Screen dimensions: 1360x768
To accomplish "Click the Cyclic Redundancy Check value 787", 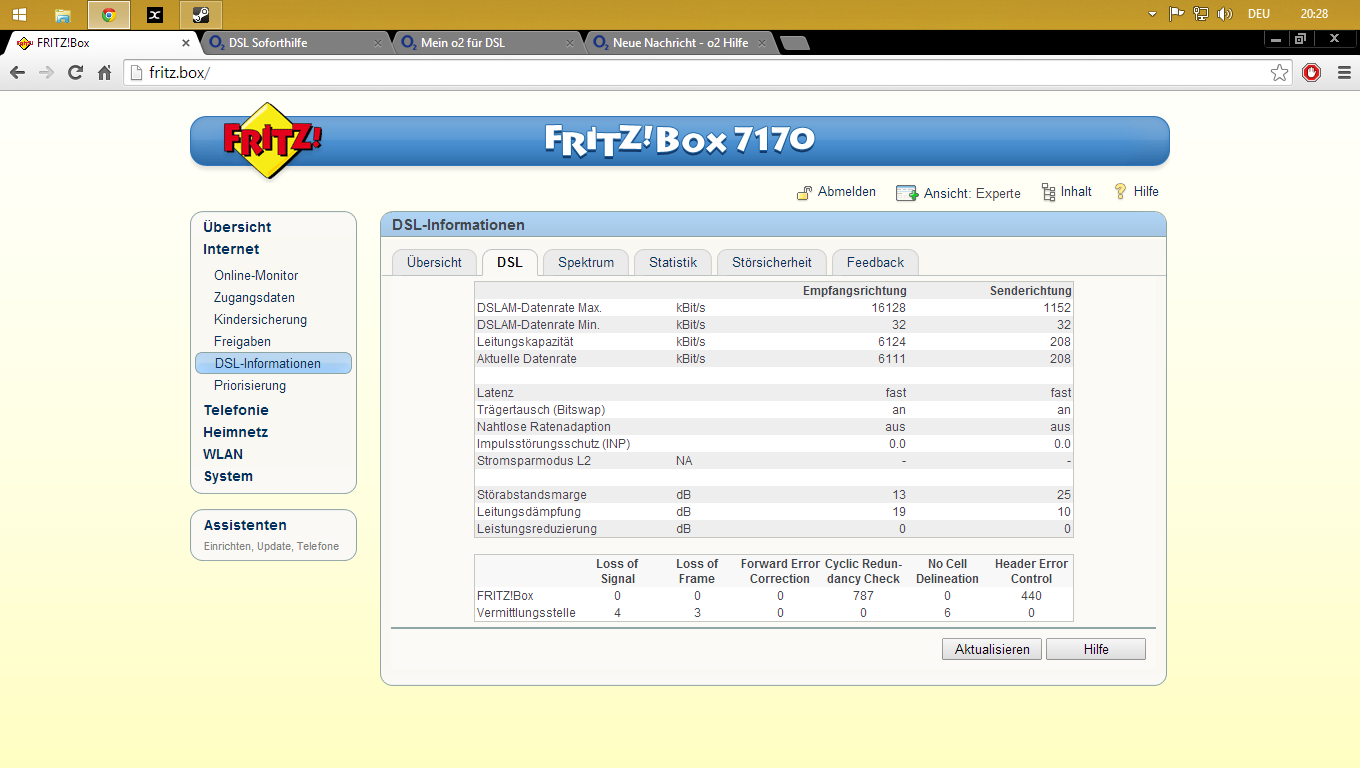I will coord(863,596).
